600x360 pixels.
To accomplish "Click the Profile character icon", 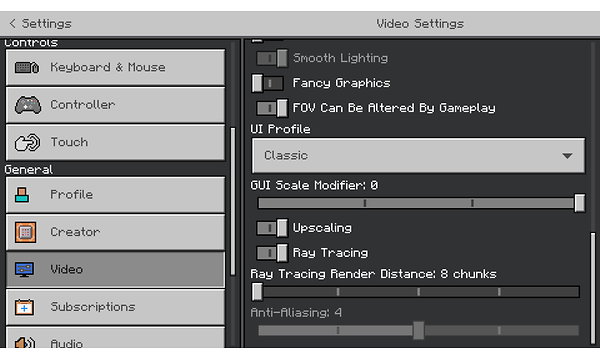I will tap(22, 195).
